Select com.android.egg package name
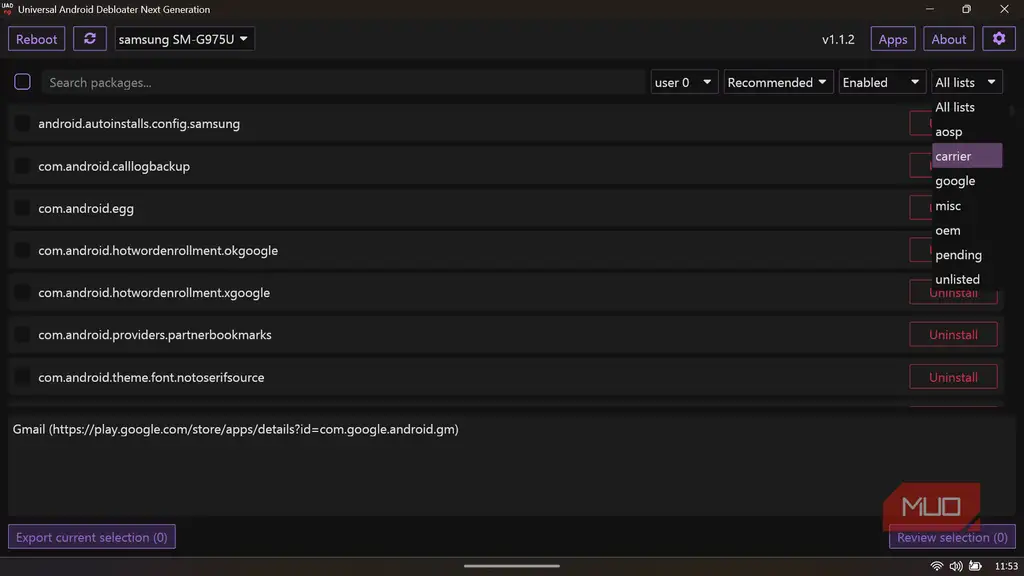 (x=86, y=208)
